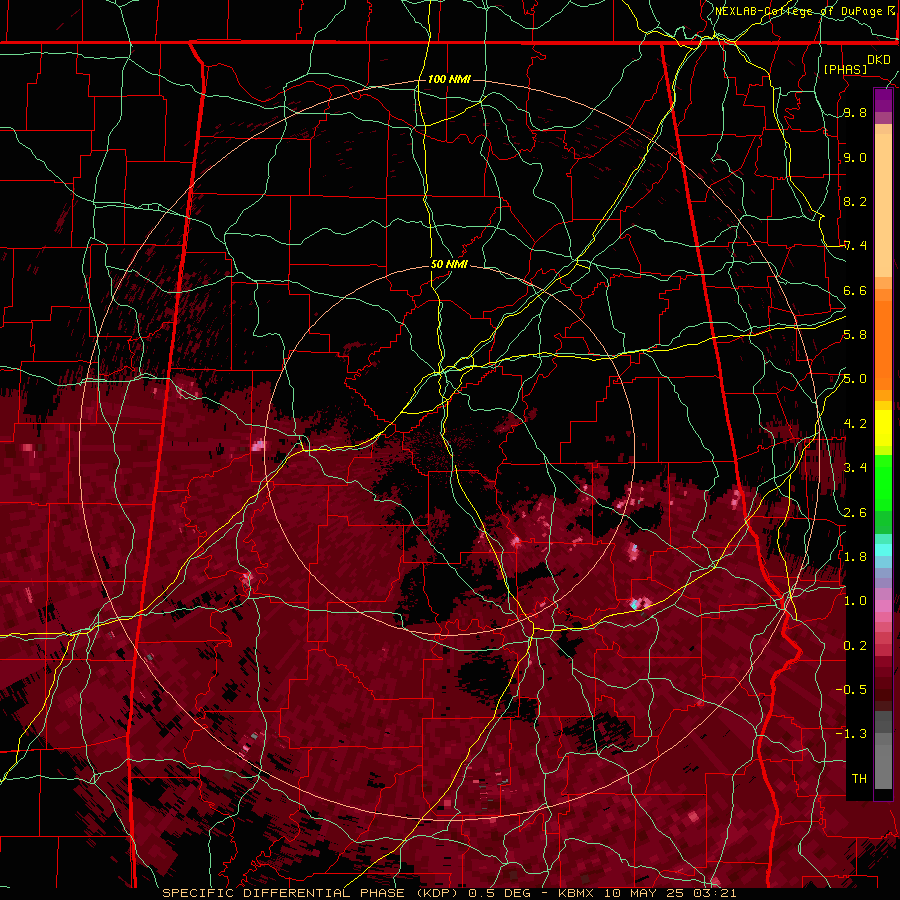The width and height of the screenshot is (900, 900).
Task: Click the DKD legend heading
Action: pos(879,60)
